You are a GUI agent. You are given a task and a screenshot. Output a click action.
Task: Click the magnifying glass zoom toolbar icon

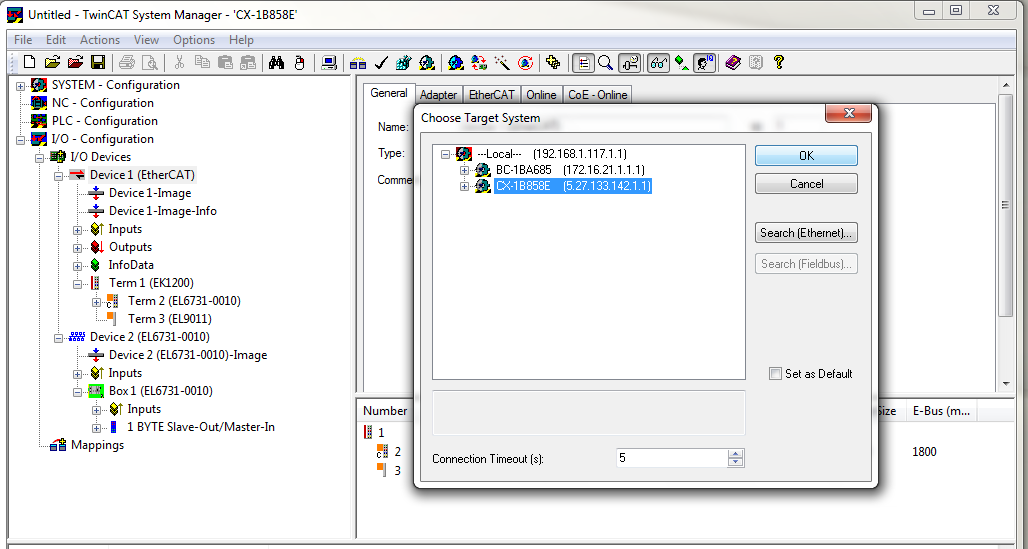[x=606, y=62]
